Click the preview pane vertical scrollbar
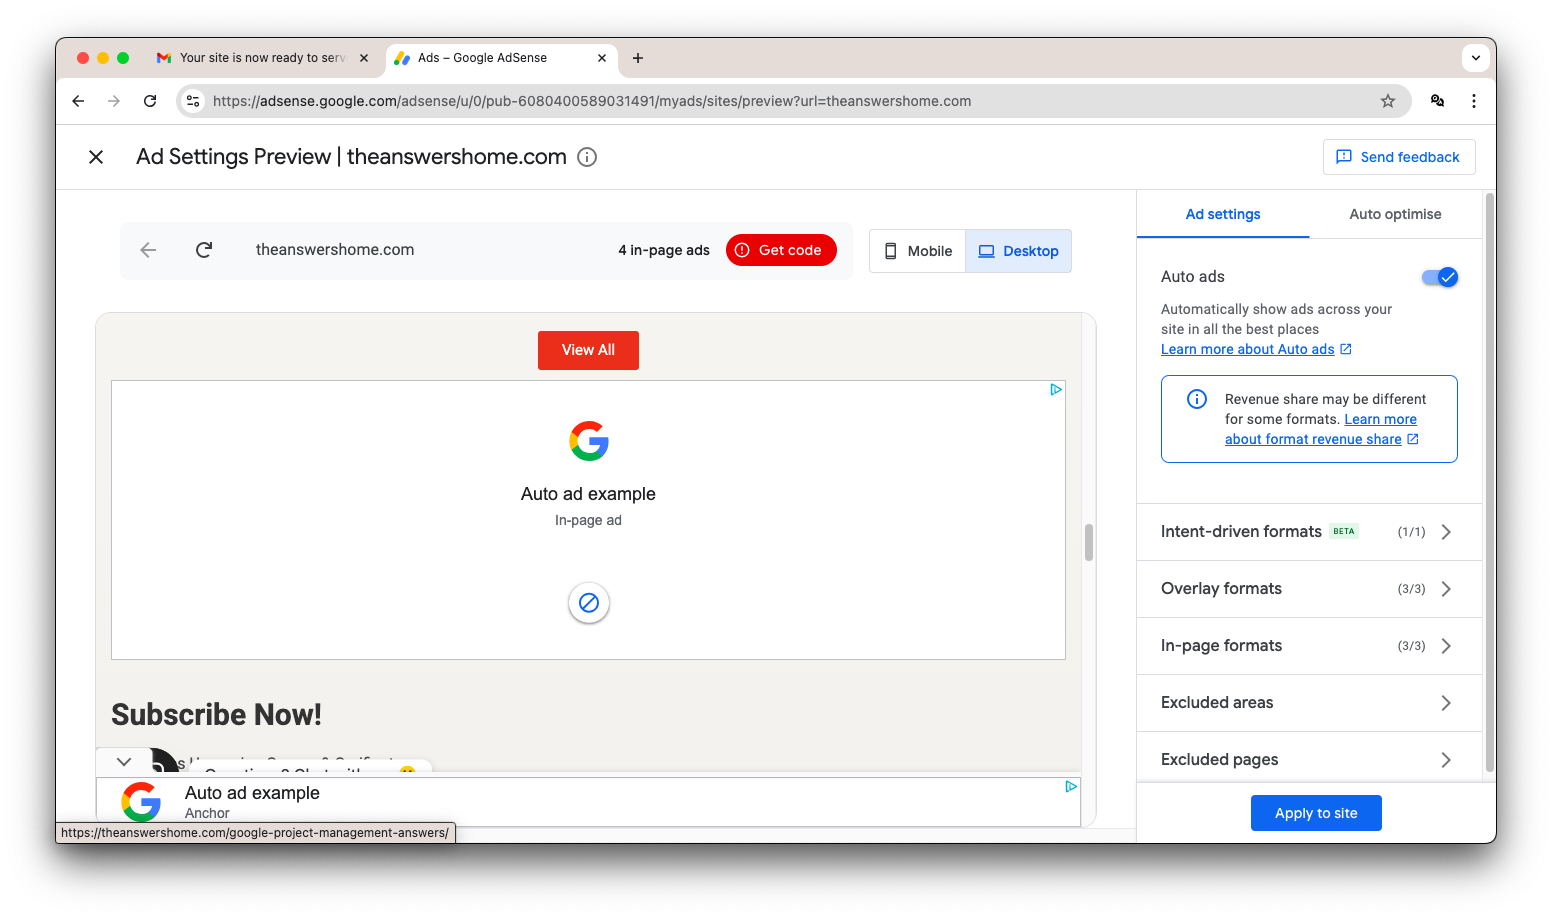Screen dimensions: 1552x917 click(1089, 542)
